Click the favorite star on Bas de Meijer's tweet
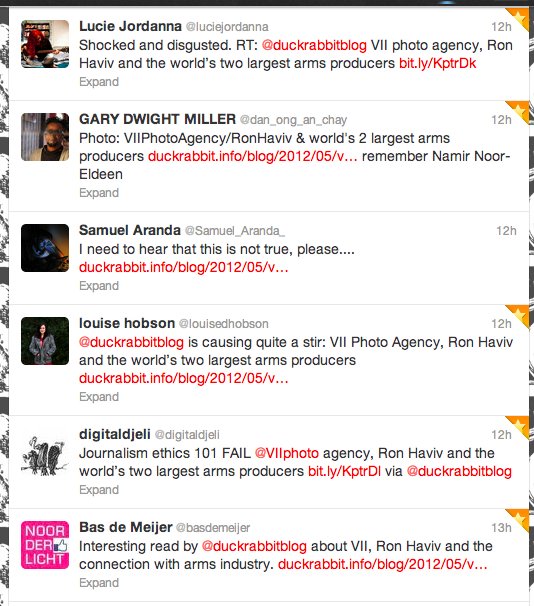Image resolution: width=534 pixels, height=606 pixels. click(x=519, y=519)
